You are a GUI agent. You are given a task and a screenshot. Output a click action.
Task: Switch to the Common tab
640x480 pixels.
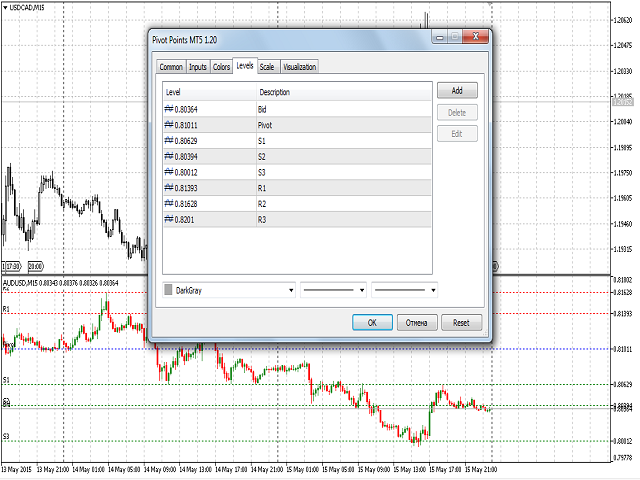point(171,67)
